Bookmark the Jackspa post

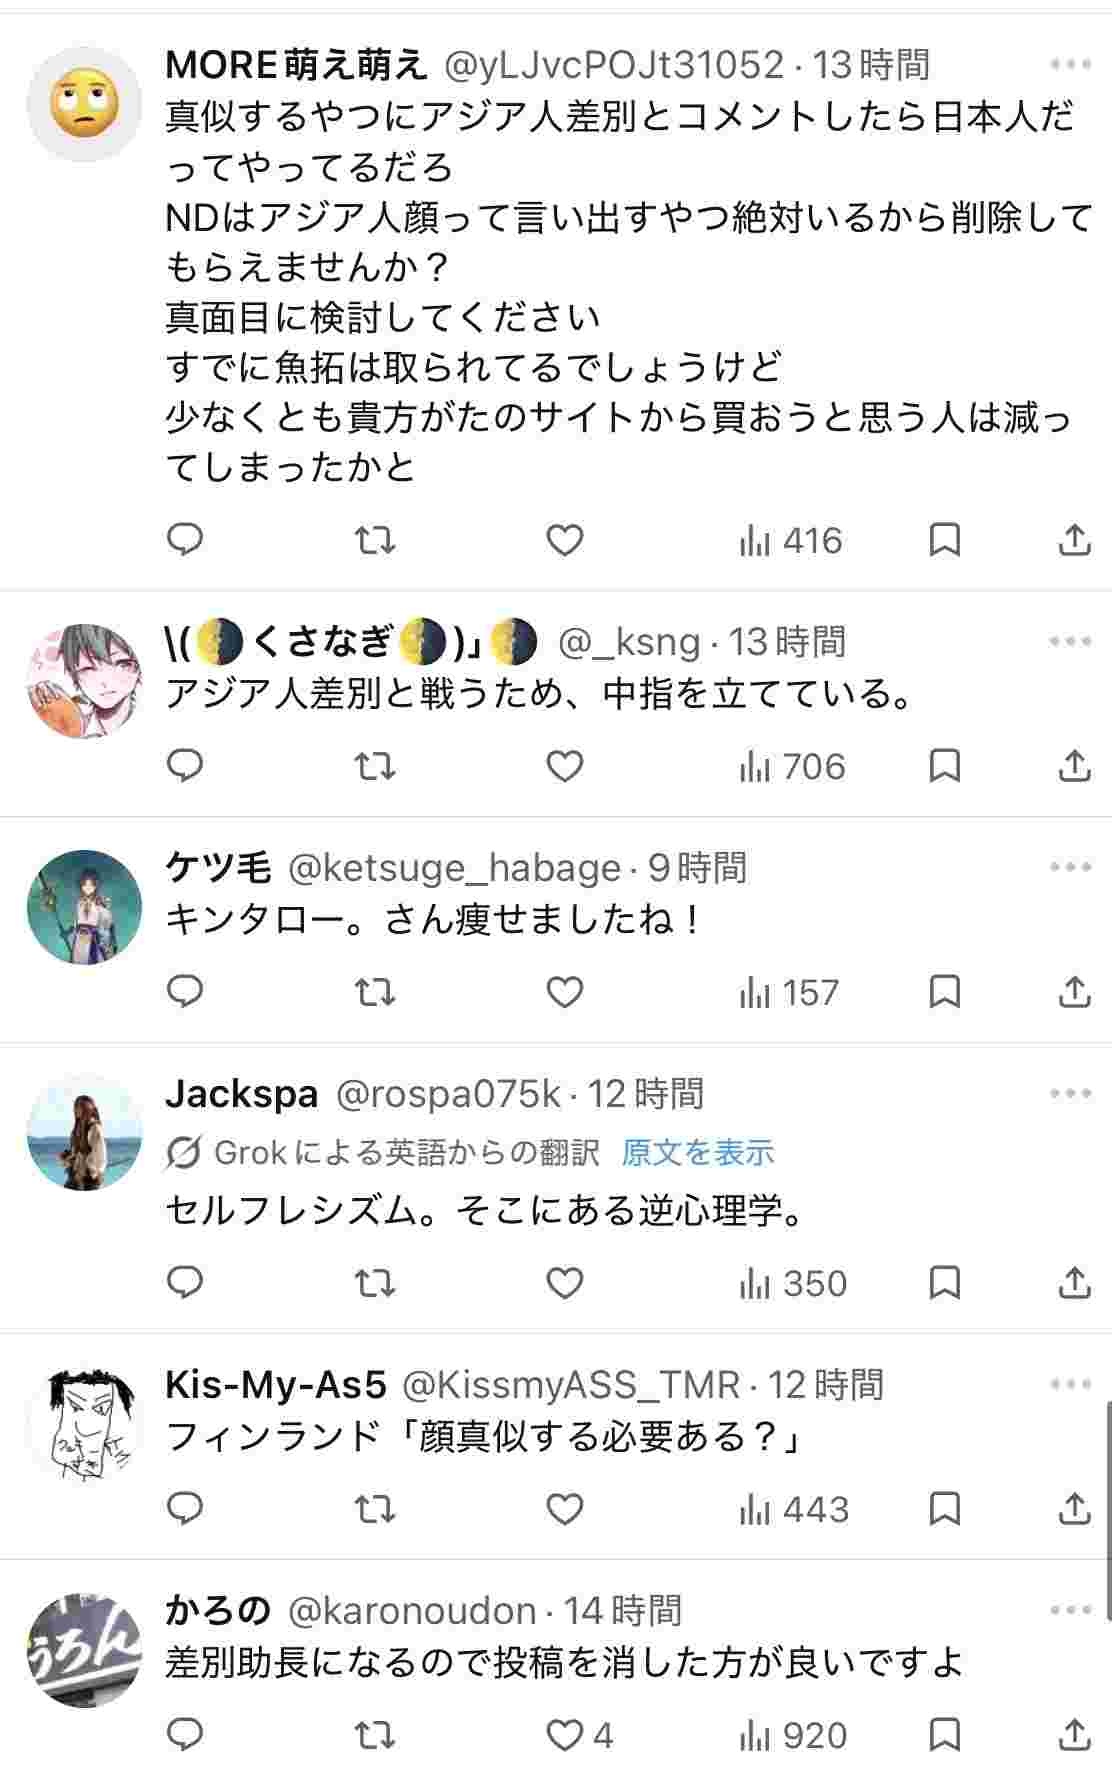click(945, 1283)
